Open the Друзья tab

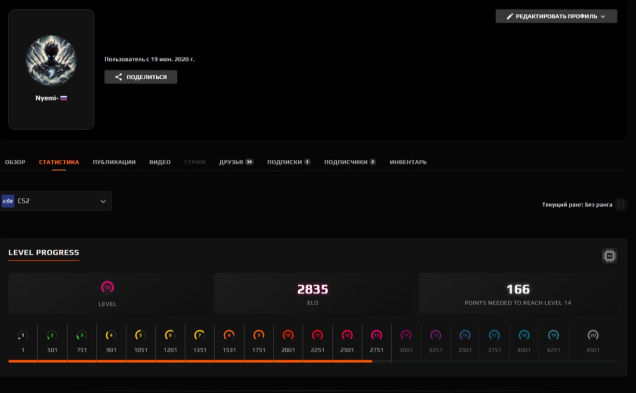pos(236,162)
